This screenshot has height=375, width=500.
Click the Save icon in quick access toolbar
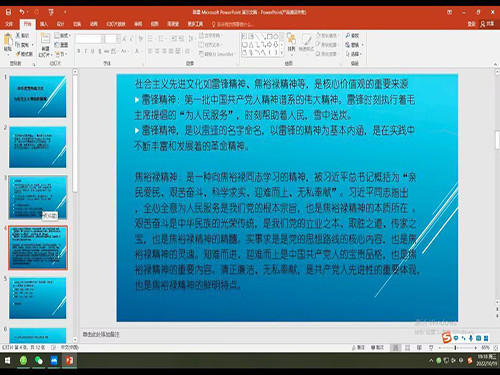pos(8,12)
